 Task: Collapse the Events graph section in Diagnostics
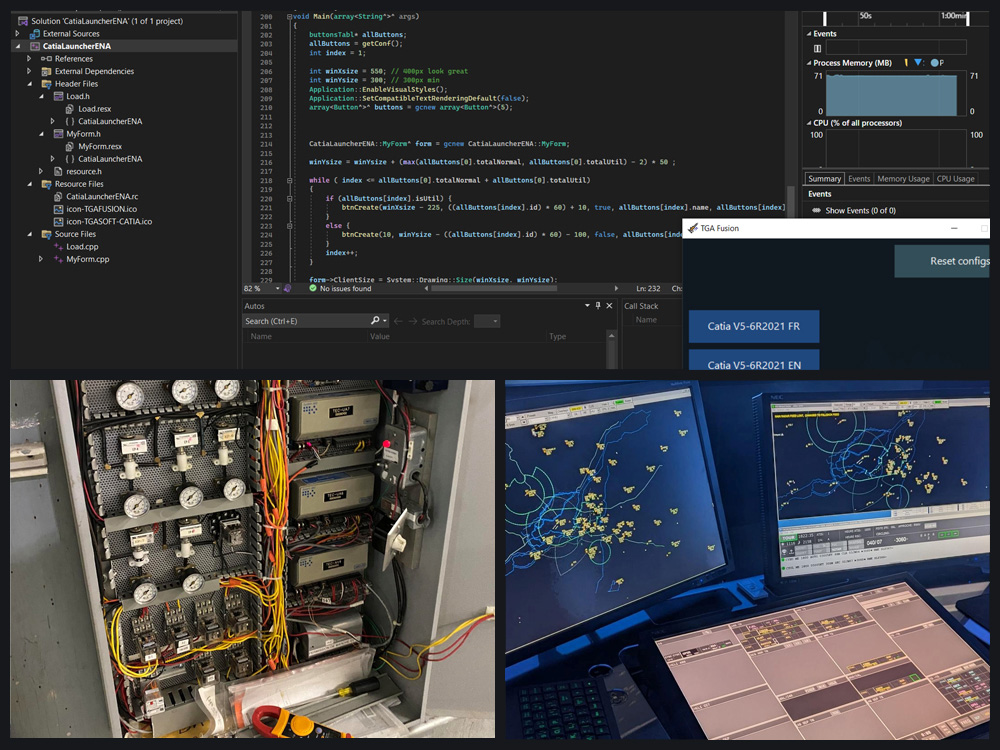click(809, 34)
